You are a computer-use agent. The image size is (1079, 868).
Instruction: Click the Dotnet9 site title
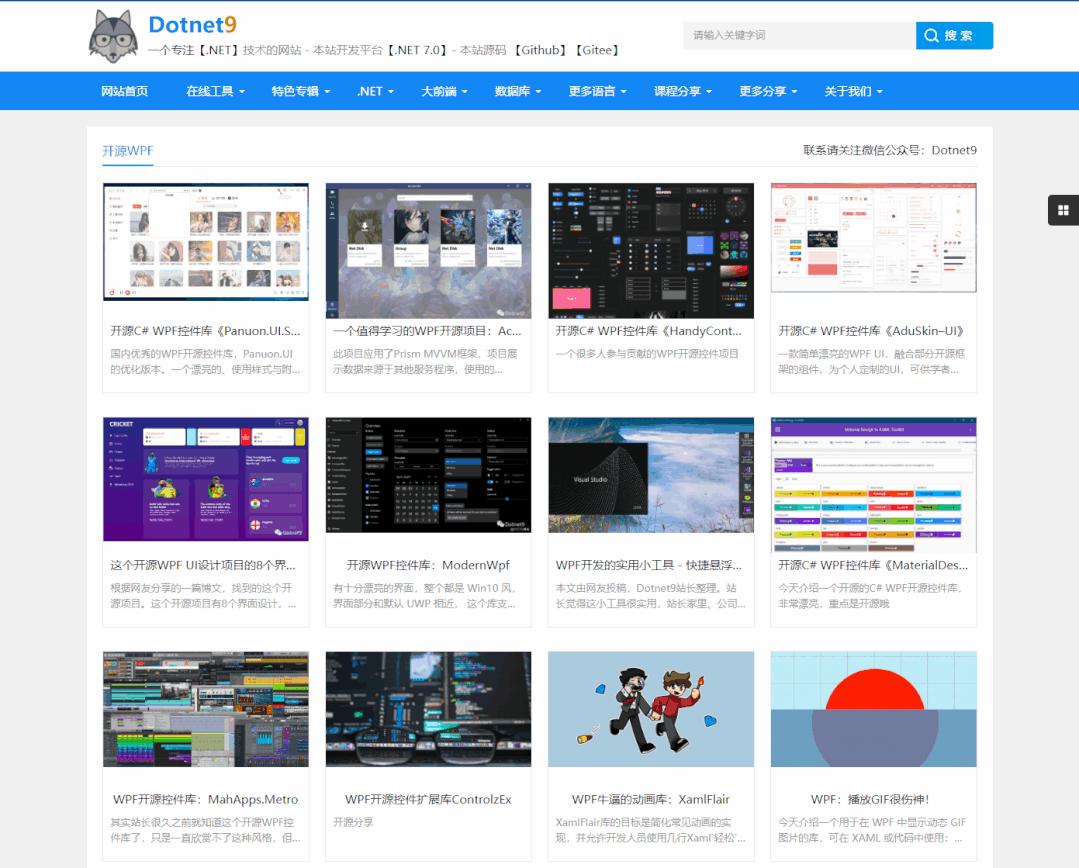tap(193, 25)
